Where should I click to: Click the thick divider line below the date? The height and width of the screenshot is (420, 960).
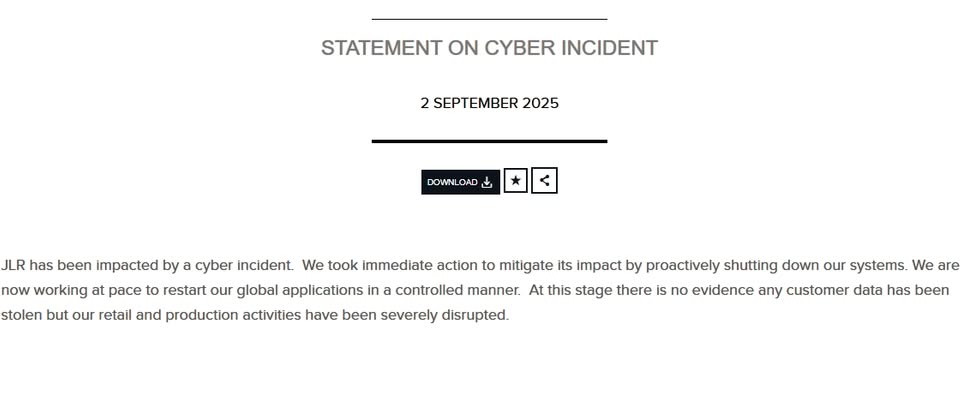489,141
